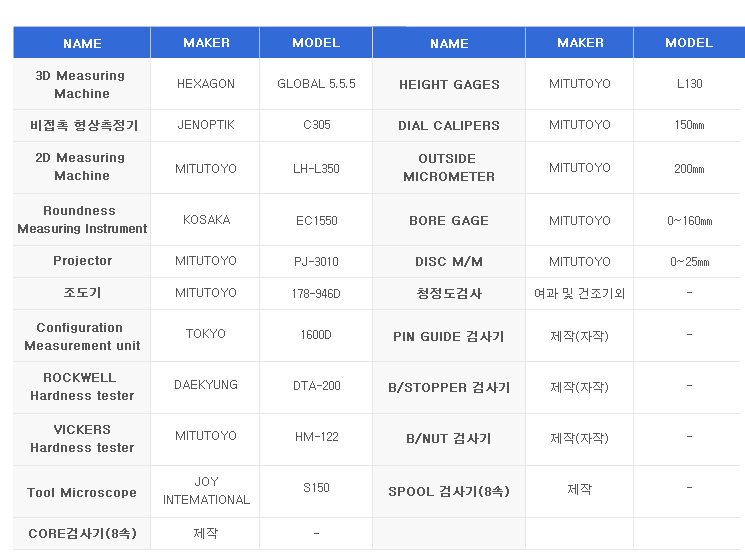
Task: Select the Tool Microscope row name
Action: (x=82, y=492)
